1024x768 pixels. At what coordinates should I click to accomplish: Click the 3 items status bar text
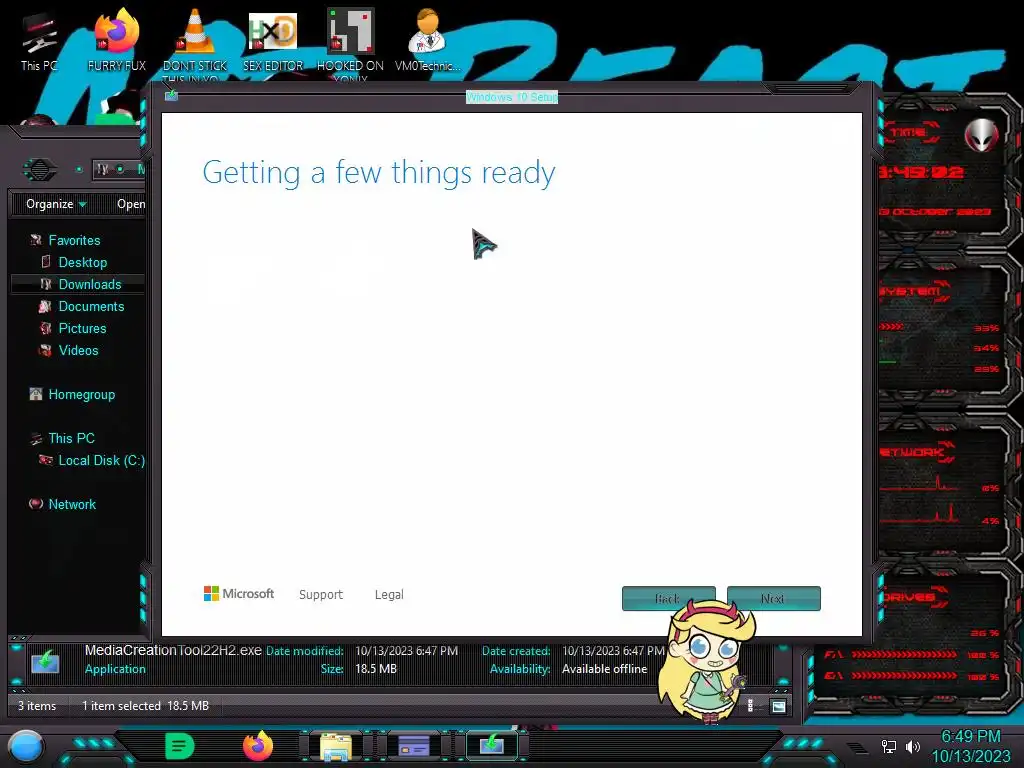click(37, 706)
